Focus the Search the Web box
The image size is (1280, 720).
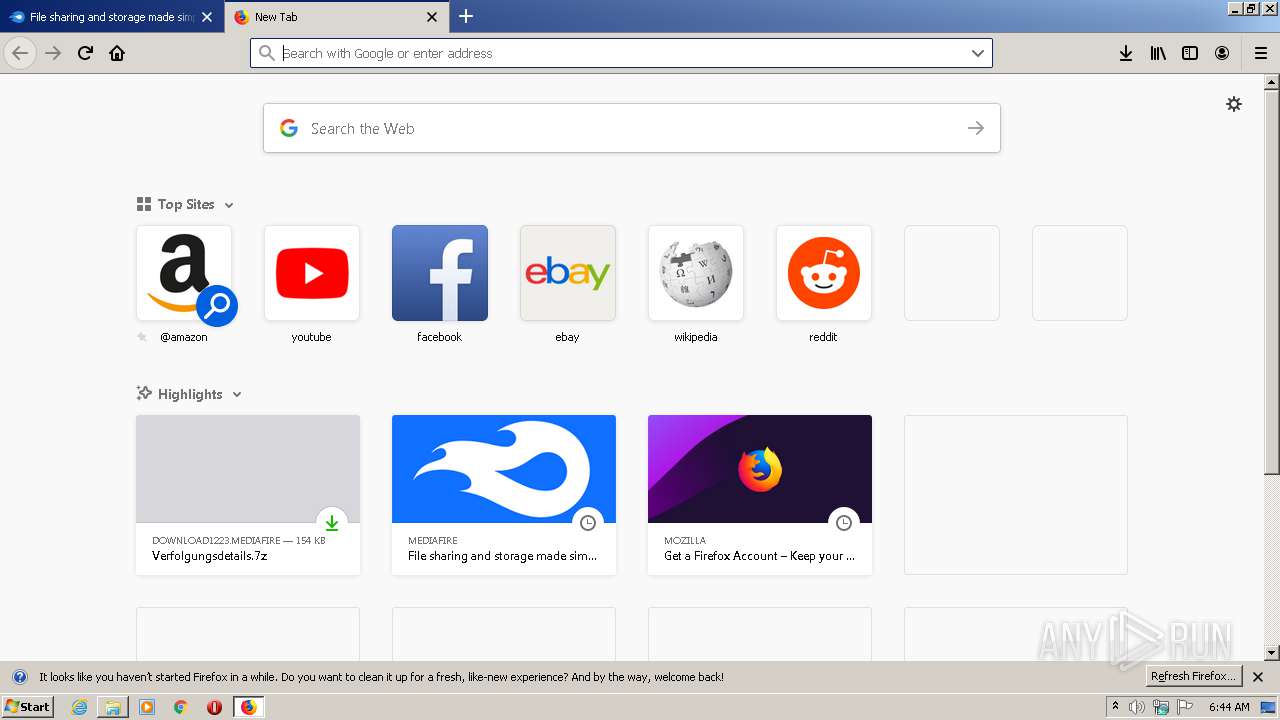[x=632, y=128]
